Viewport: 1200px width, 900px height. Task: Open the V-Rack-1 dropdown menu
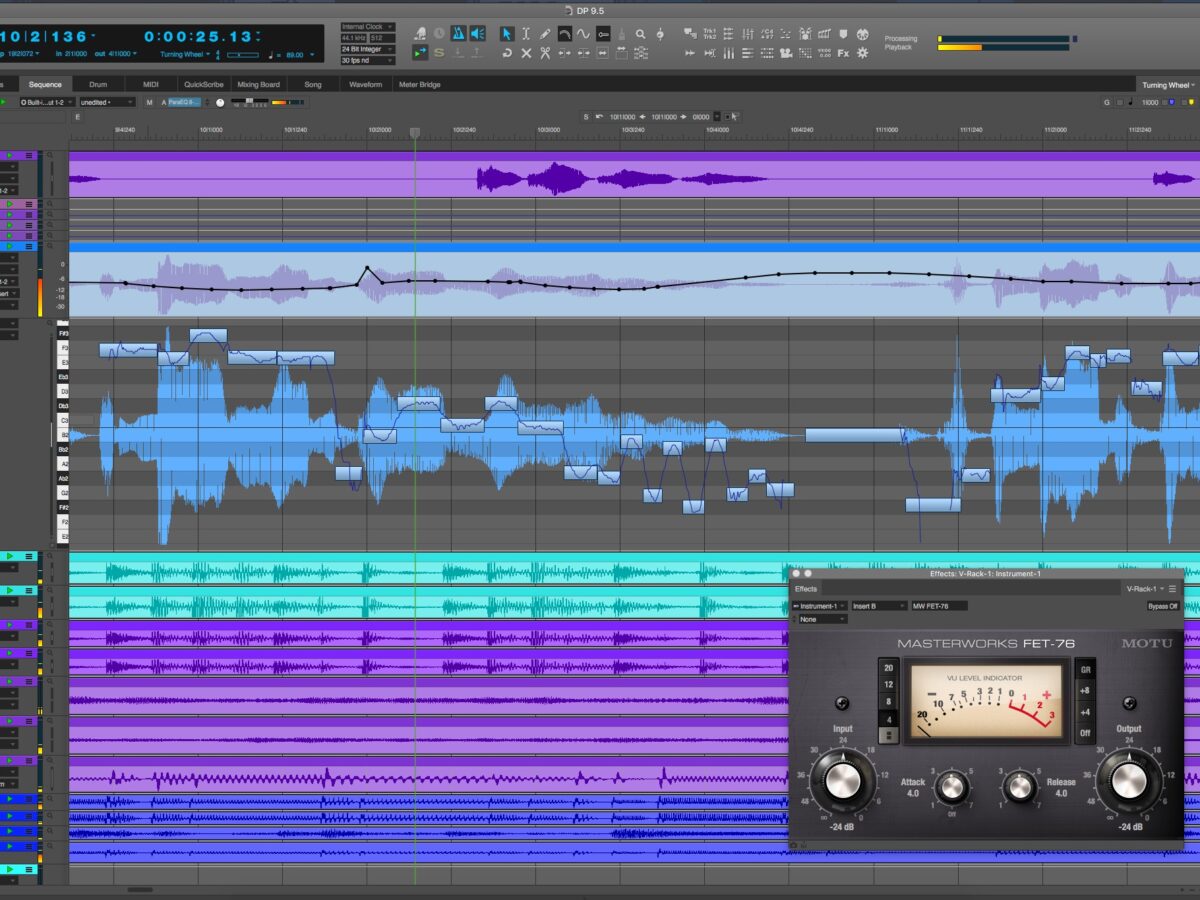[1144, 589]
